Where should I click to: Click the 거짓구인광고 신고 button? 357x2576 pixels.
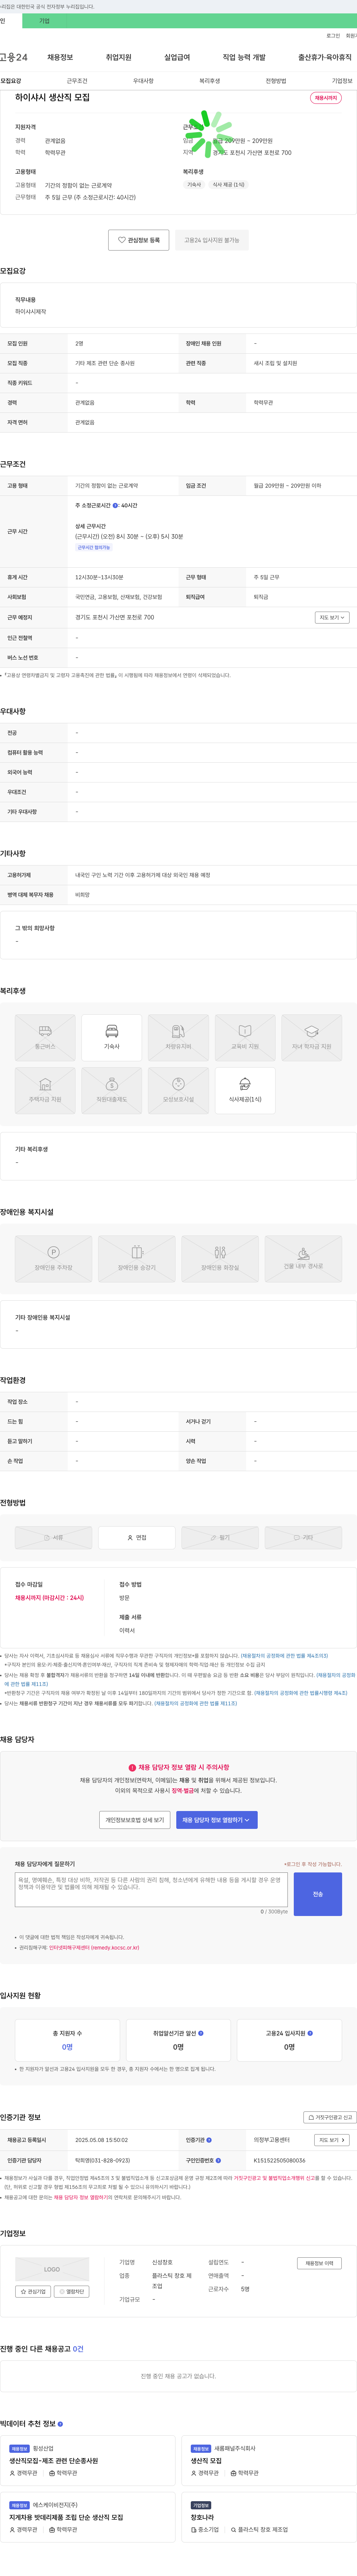tap(329, 2117)
